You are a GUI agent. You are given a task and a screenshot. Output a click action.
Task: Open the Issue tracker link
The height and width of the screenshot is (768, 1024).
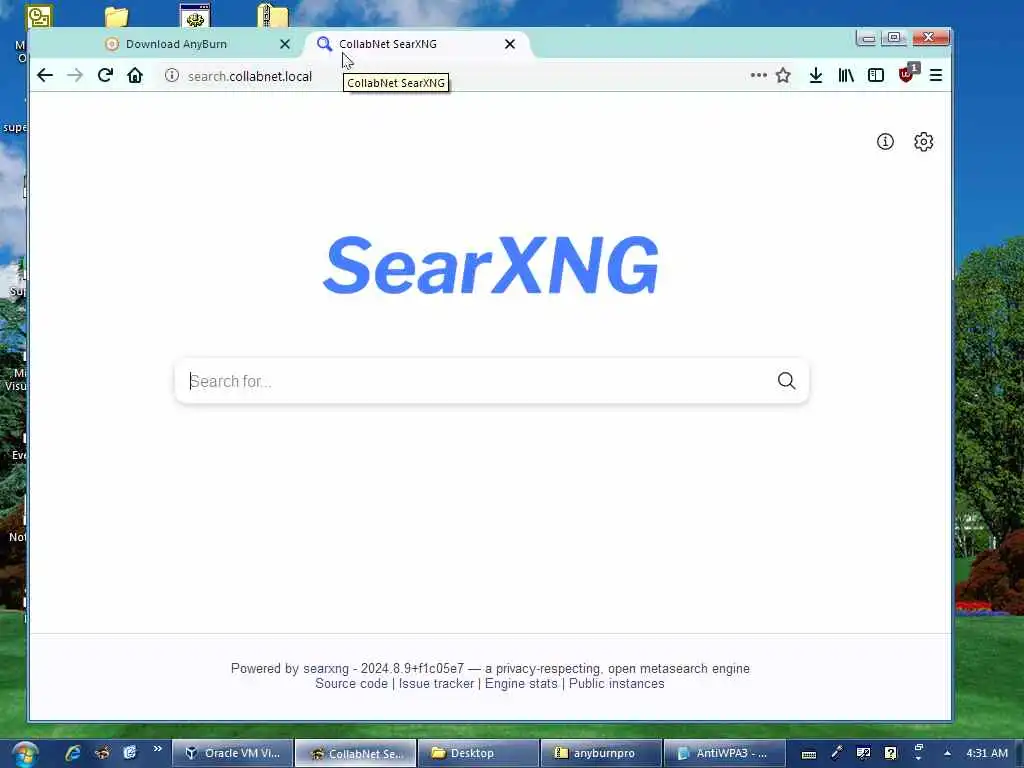point(436,684)
